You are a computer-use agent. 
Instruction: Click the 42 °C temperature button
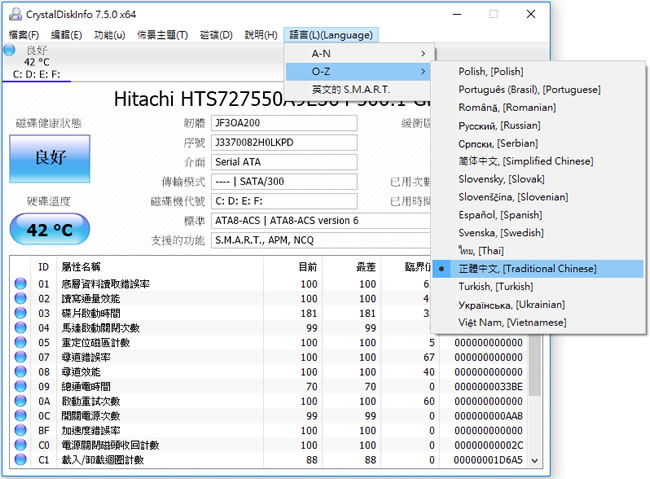(x=50, y=229)
